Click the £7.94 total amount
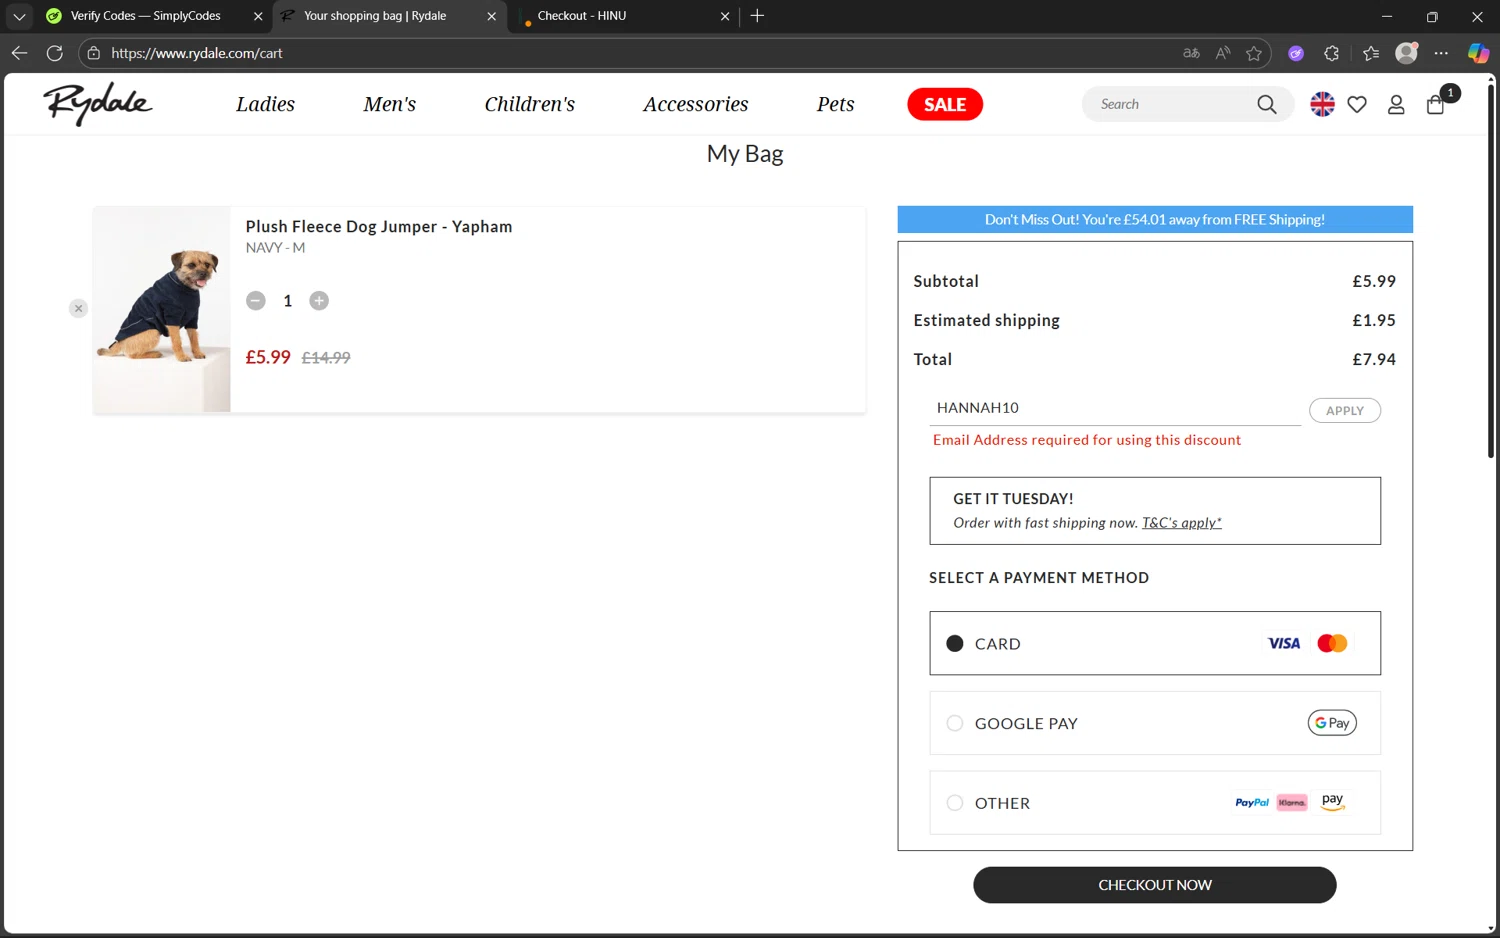Viewport: 1500px width, 938px height. [1374, 359]
